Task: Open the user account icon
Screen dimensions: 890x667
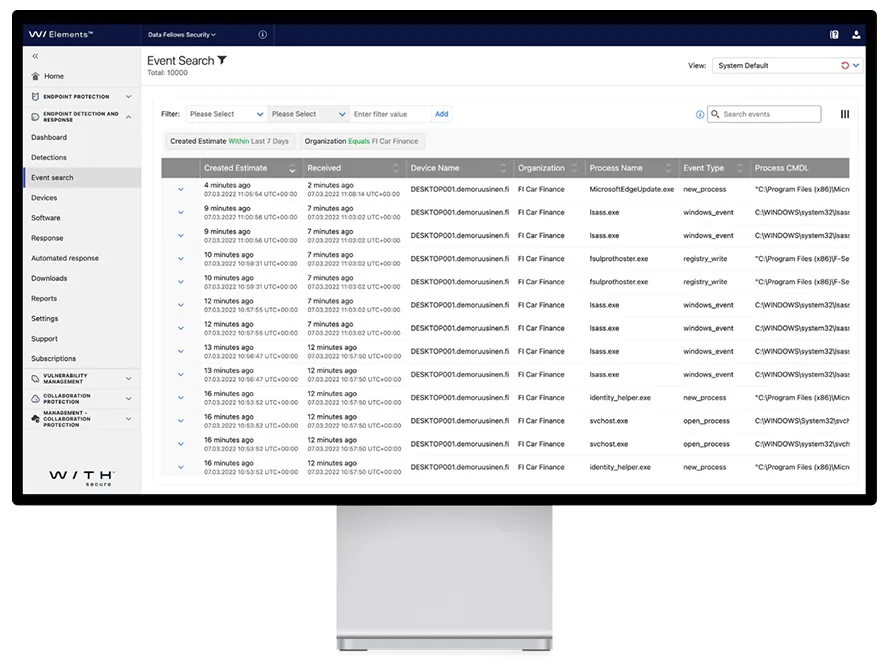Action: pos(856,34)
